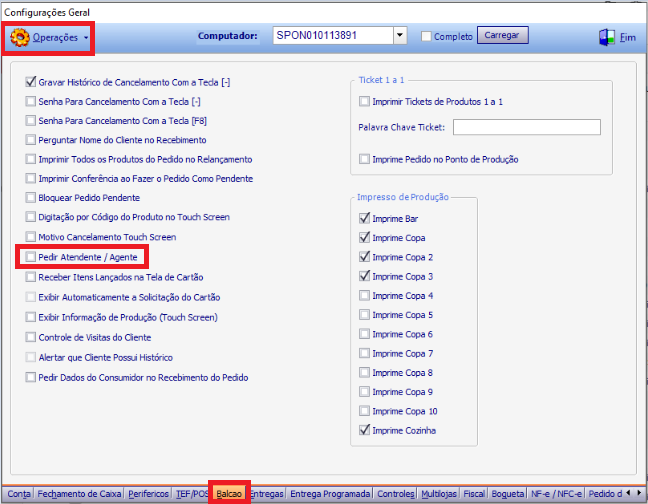Viewport: 648px width, 504px height.
Task: Check Imprimir Conferência ao Fazer Pedido Pendente
Action: 31,178
